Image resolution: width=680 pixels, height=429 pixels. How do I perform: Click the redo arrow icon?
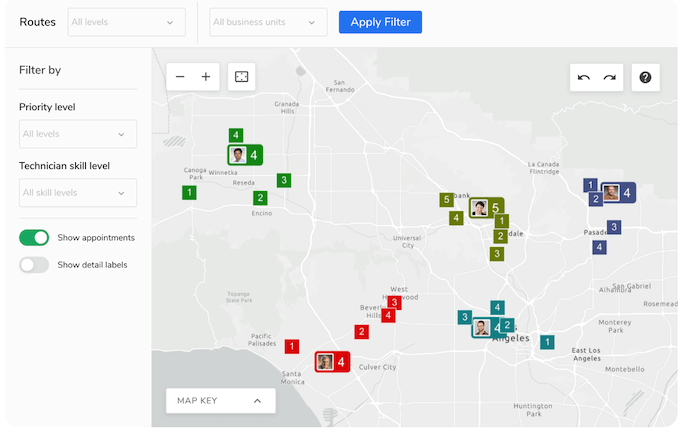[x=609, y=78]
